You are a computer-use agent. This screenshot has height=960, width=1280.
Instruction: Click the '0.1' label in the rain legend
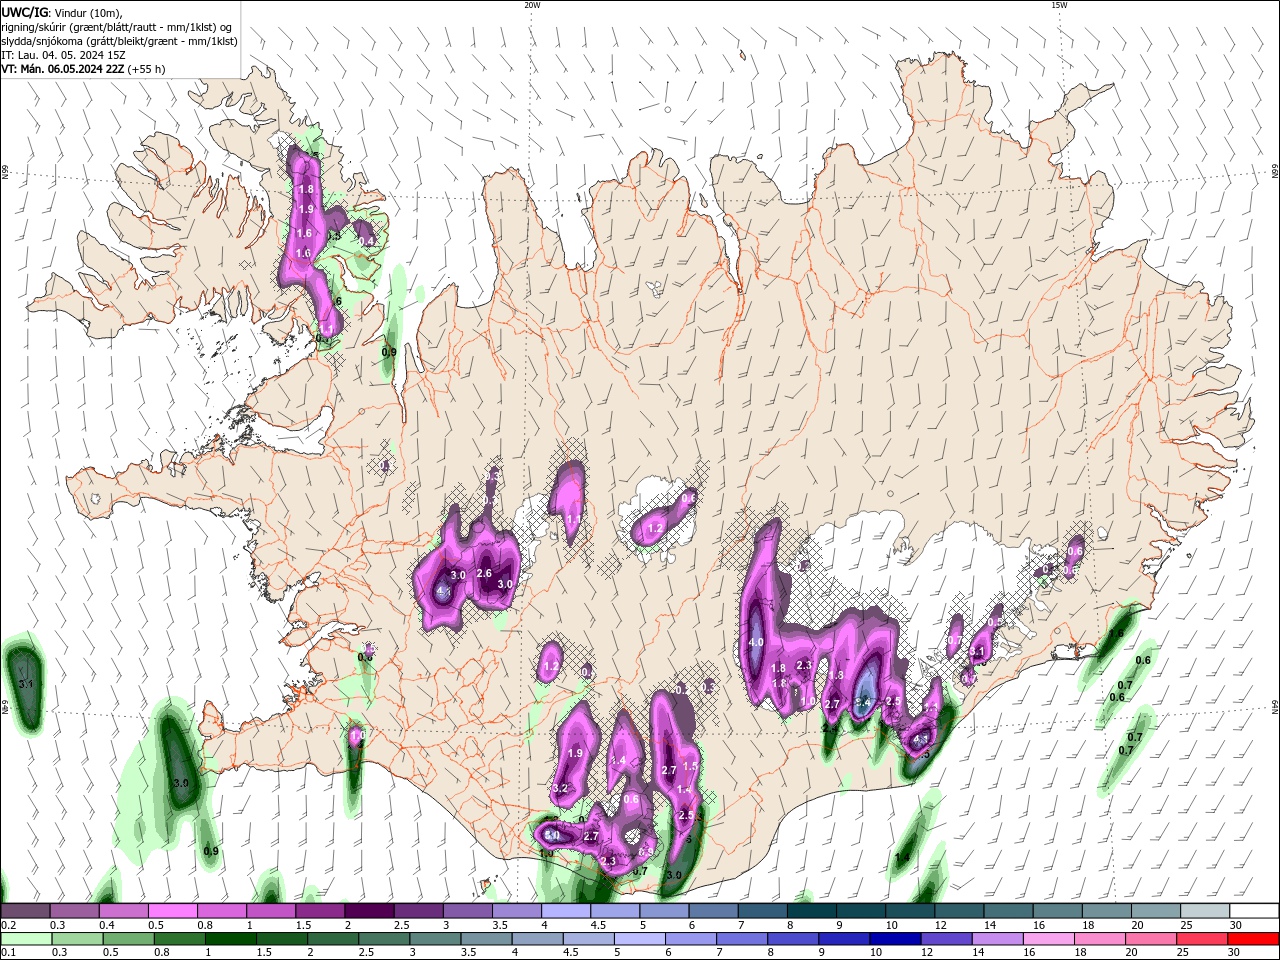8,953
